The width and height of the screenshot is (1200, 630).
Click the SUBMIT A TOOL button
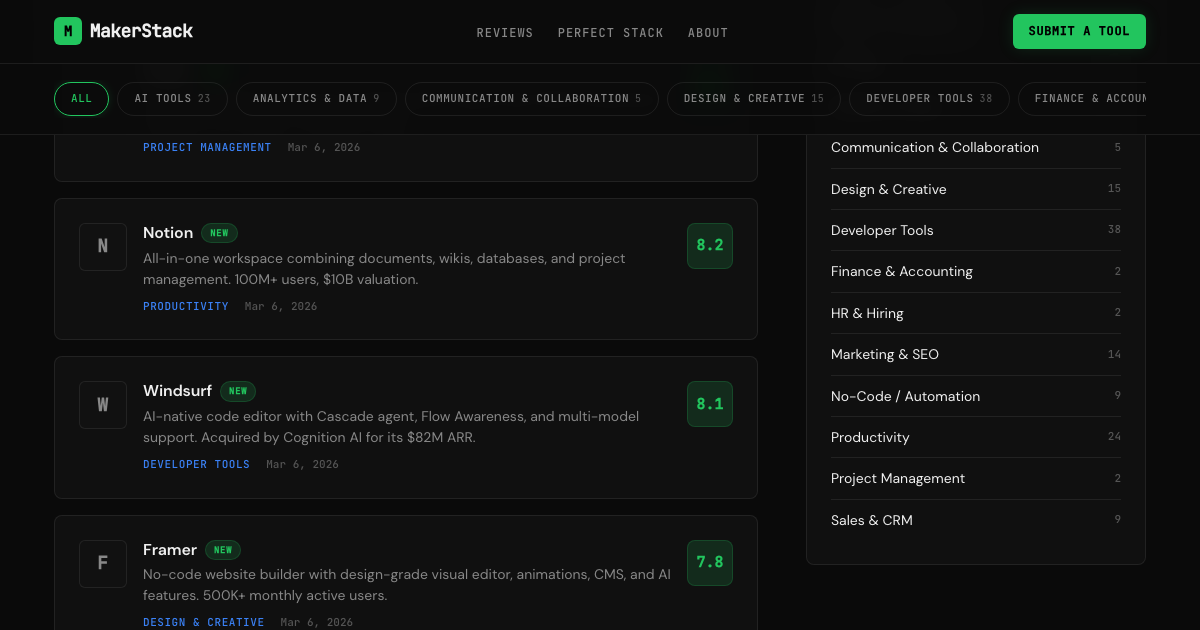click(x=1079, y=31)
